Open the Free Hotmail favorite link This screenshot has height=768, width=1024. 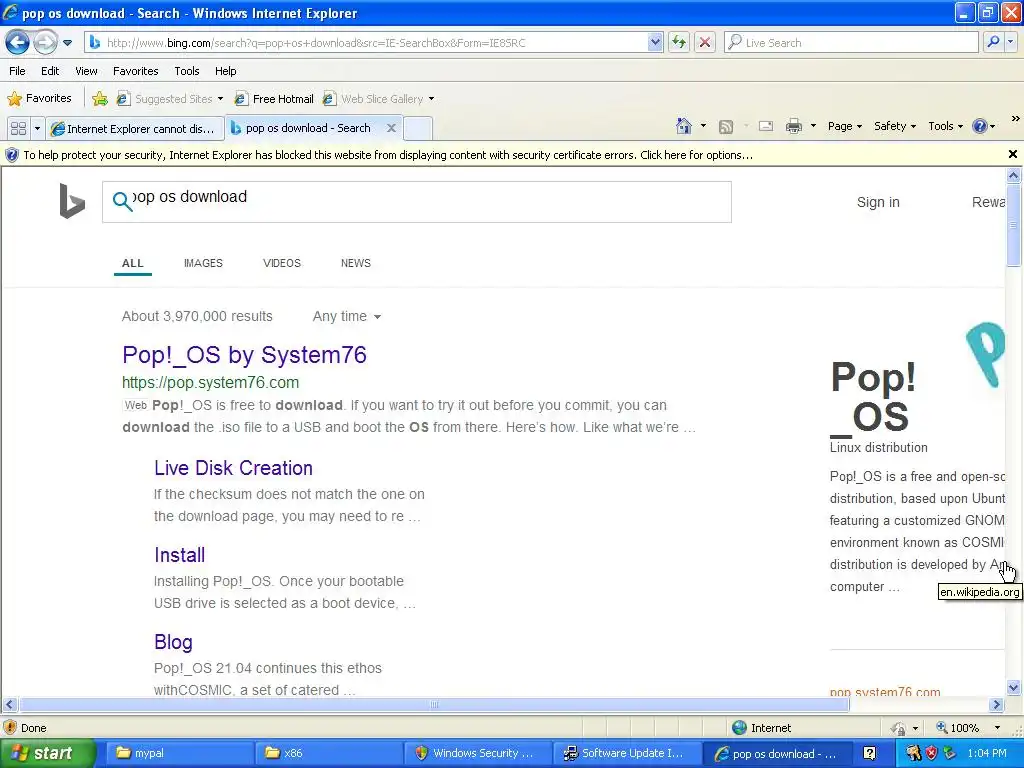[x=274, y=99]
